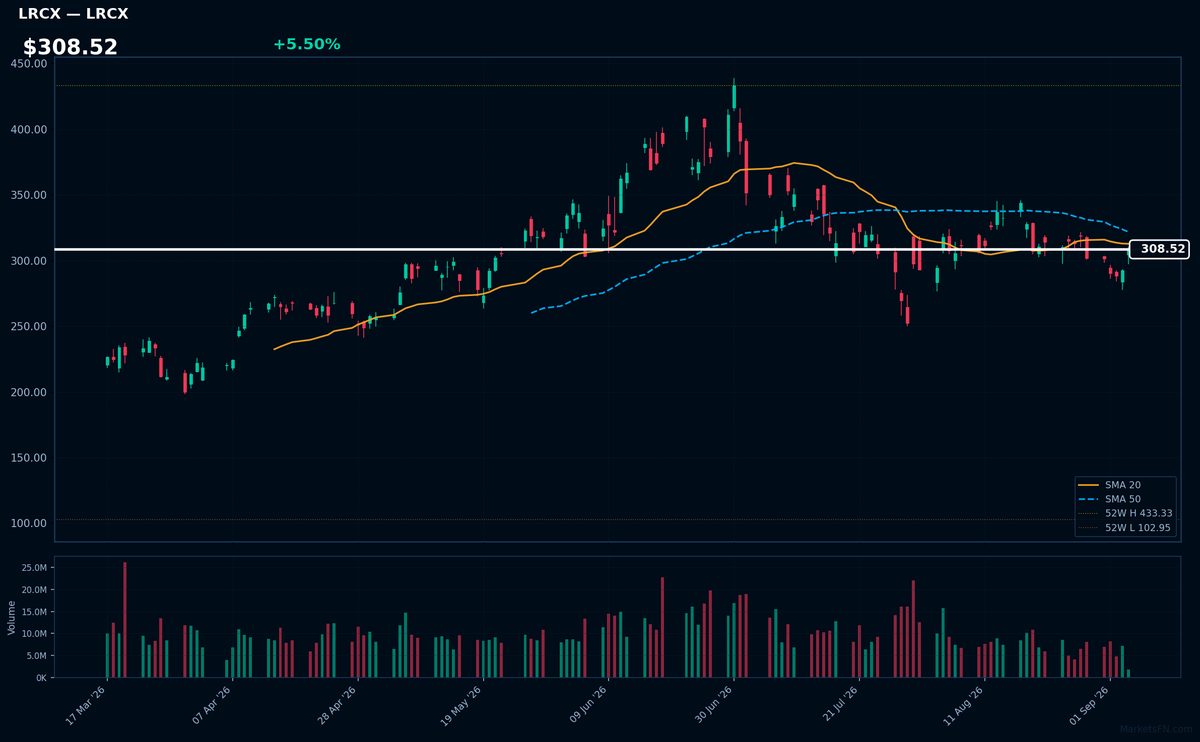Click the 20.0M volume axis label
Screen dimensions: 1200x742
coord(34,590)
